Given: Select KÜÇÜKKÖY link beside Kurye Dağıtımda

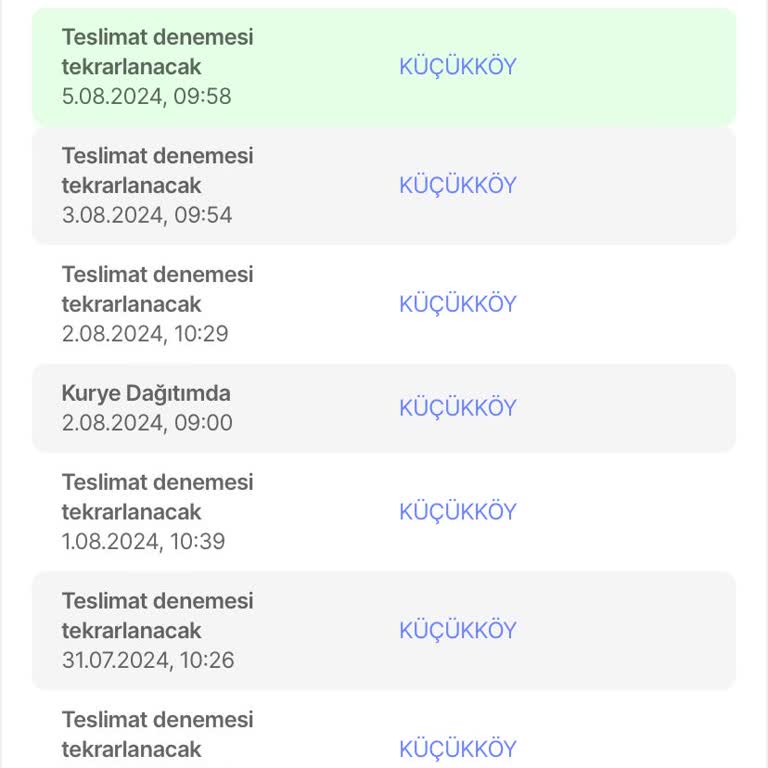Looking at the screenshot, I should 457,408.
